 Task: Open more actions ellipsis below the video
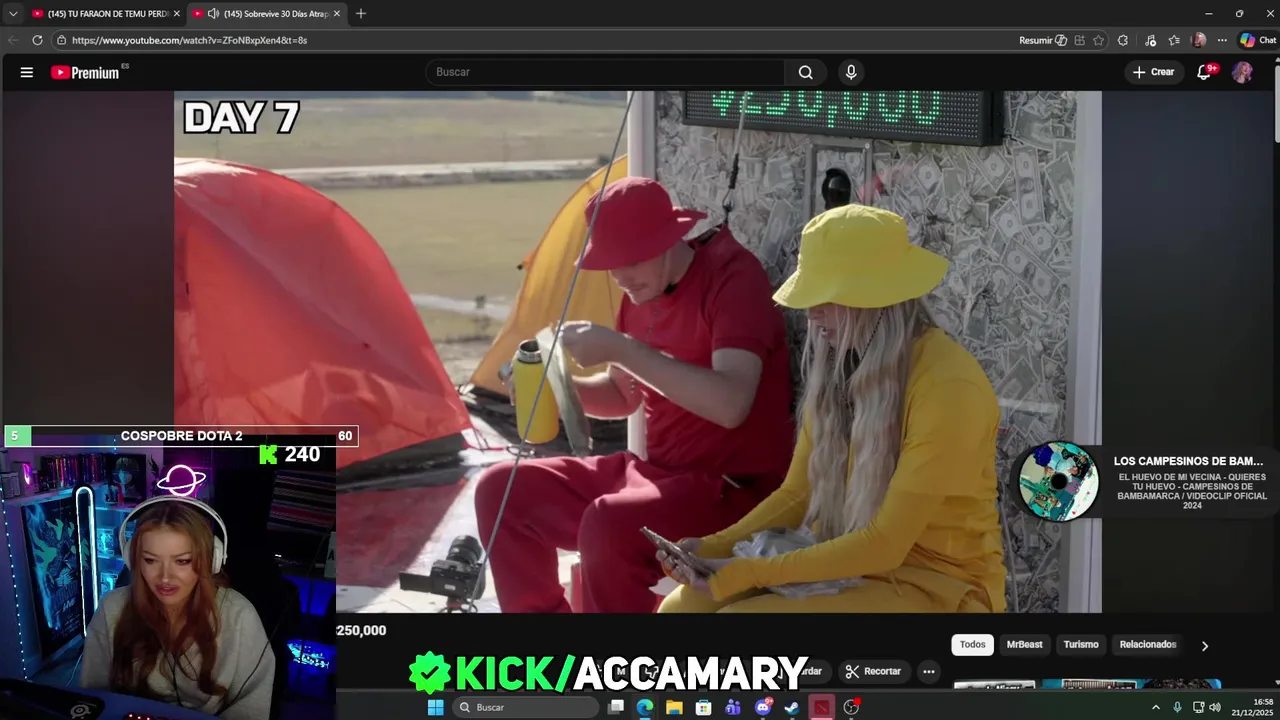[x=929, y=671]
